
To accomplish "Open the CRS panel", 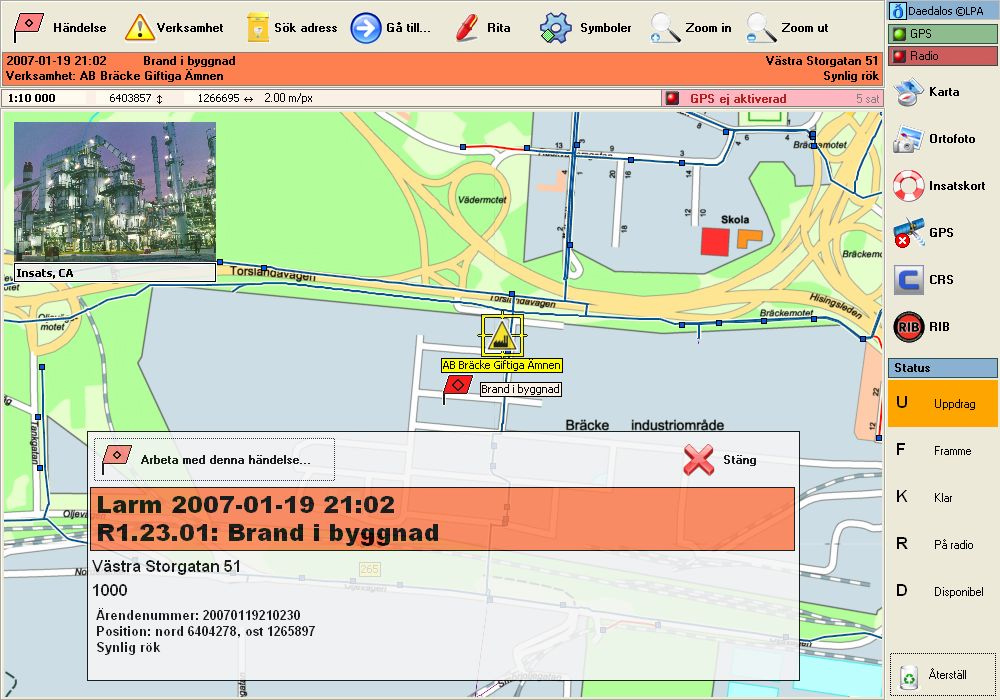I will click(908, 280).
